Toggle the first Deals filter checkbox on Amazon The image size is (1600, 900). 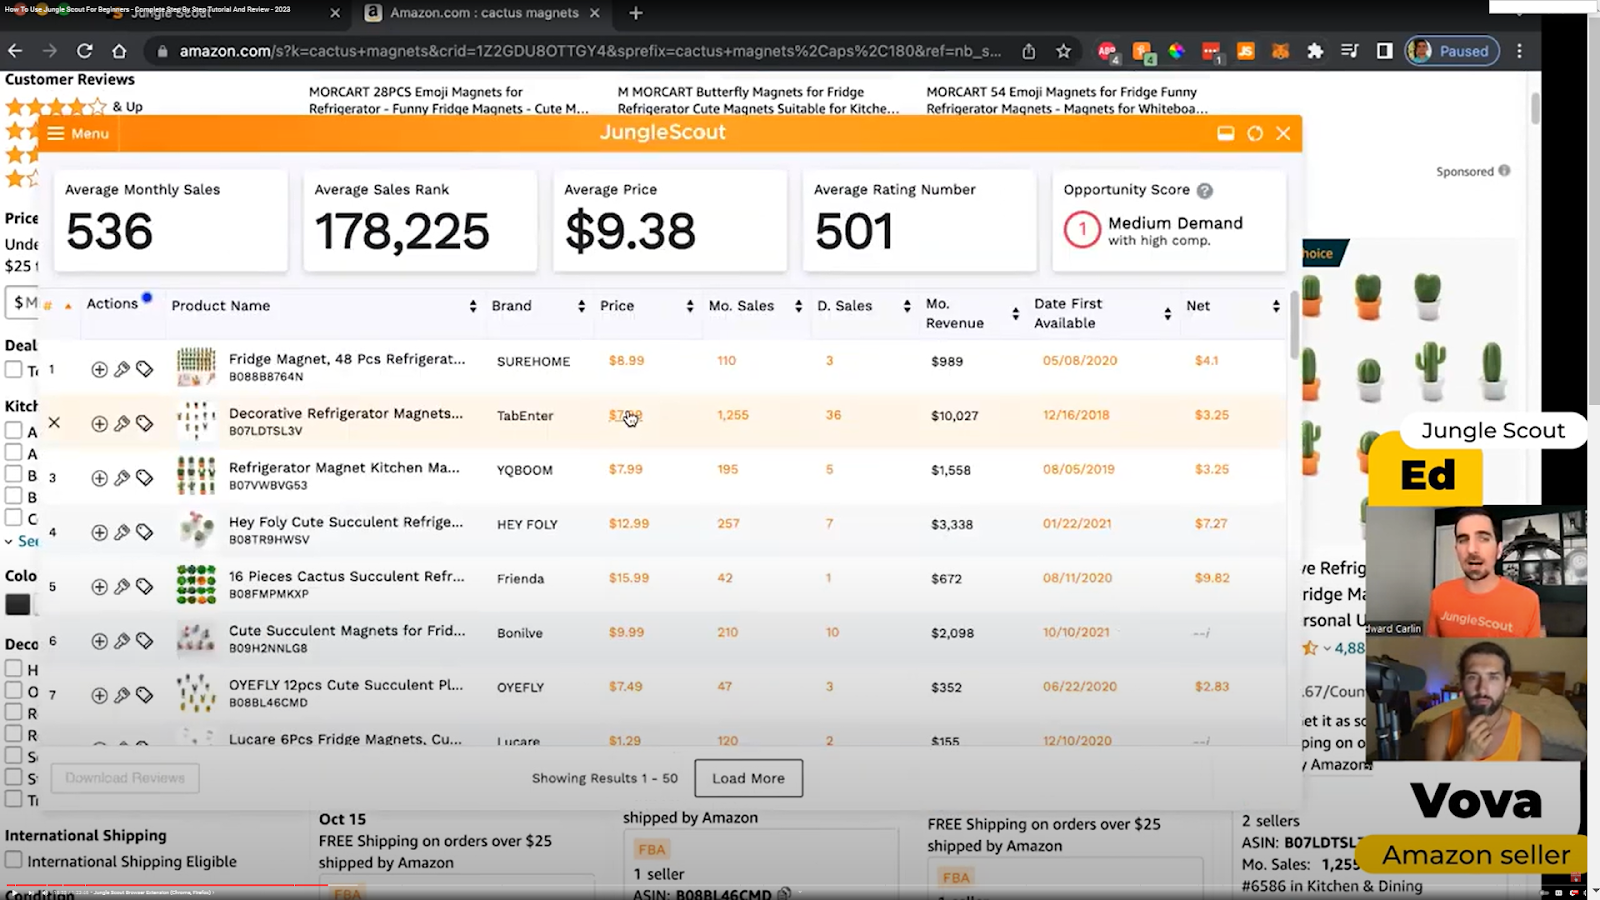[x=13, y=369]
